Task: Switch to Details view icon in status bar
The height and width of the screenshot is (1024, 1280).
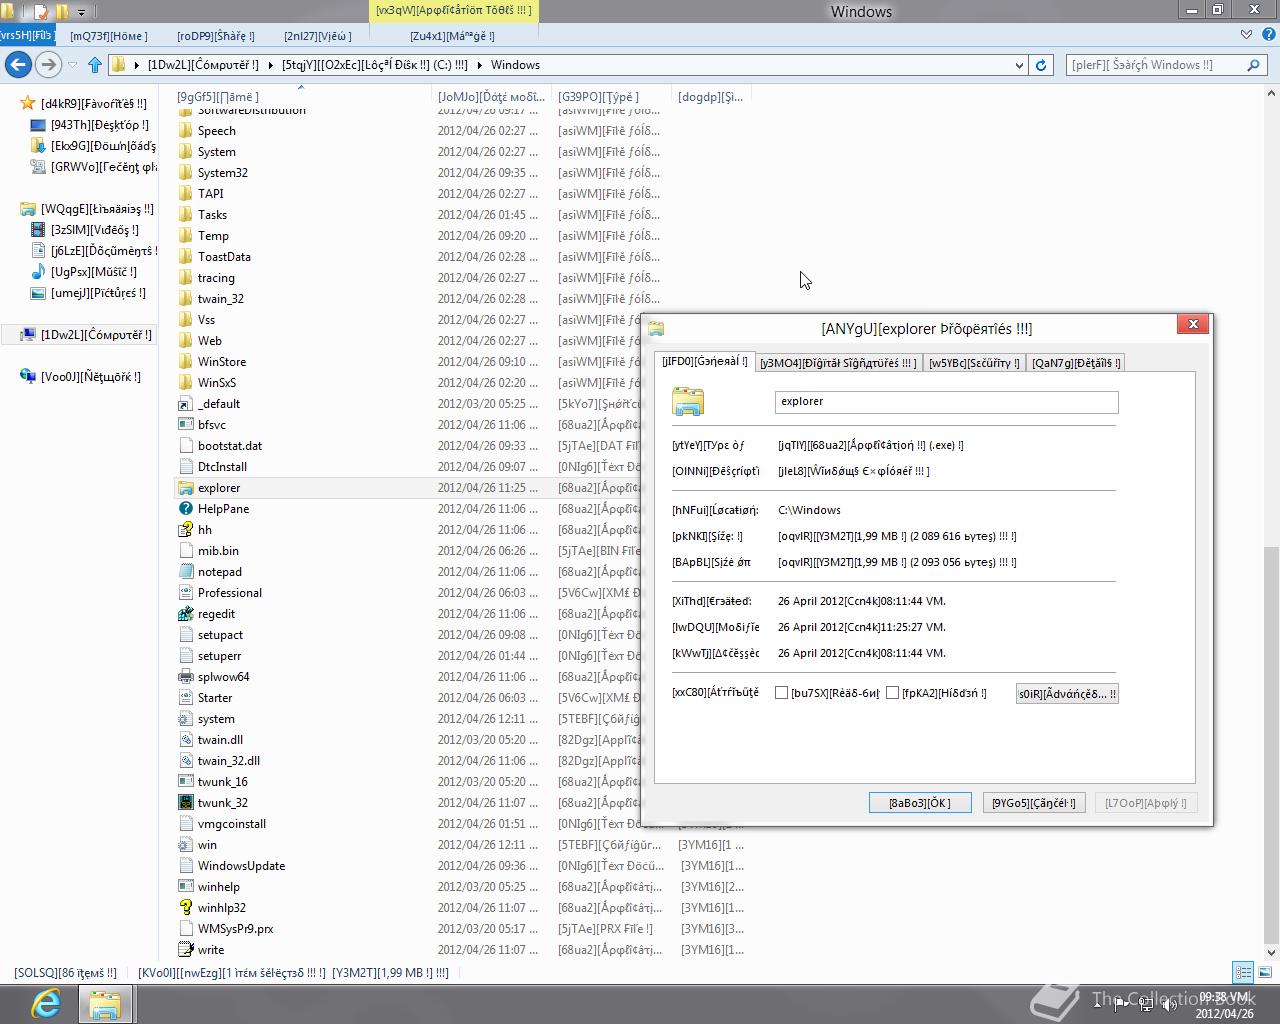Action: point(1243,972)
